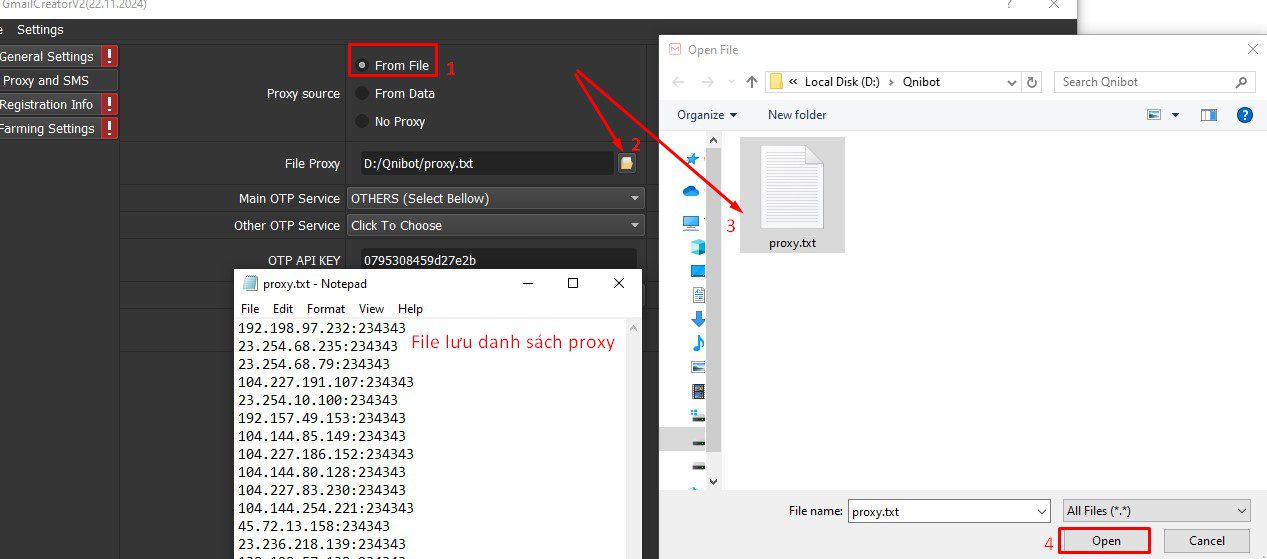Click the folder icon in the address bar

(775, 82)
